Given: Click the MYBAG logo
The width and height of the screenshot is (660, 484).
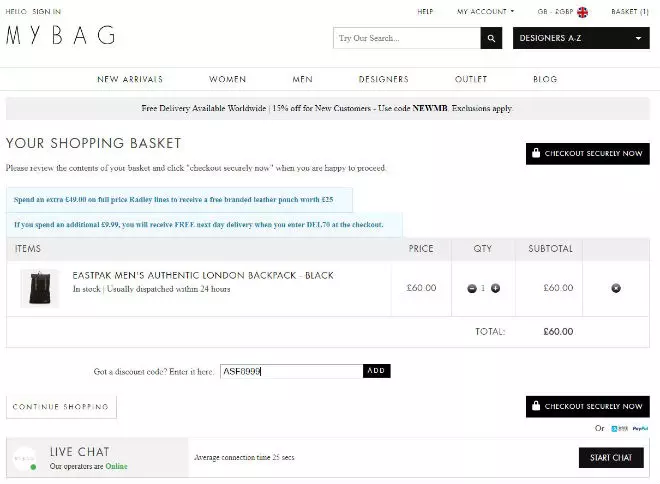Looking at the screenshot, I should [61, 35].
